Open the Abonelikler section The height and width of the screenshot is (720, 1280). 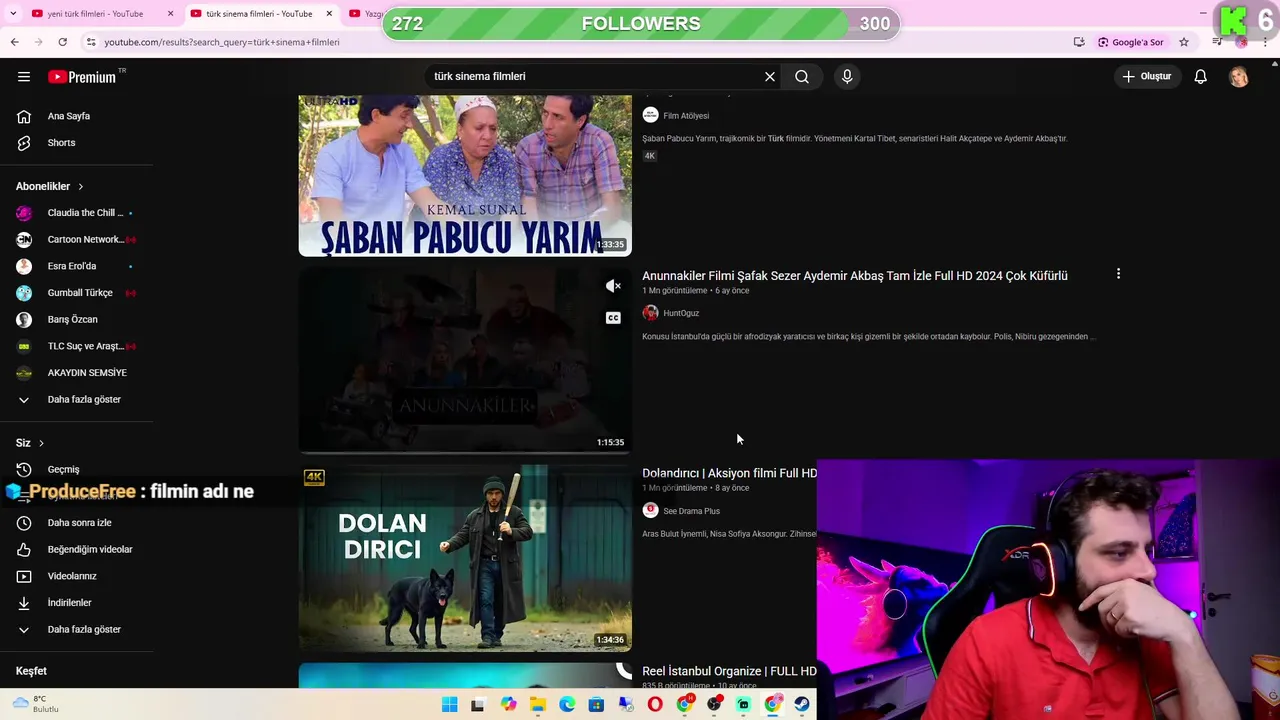click(x=50, y=186)
